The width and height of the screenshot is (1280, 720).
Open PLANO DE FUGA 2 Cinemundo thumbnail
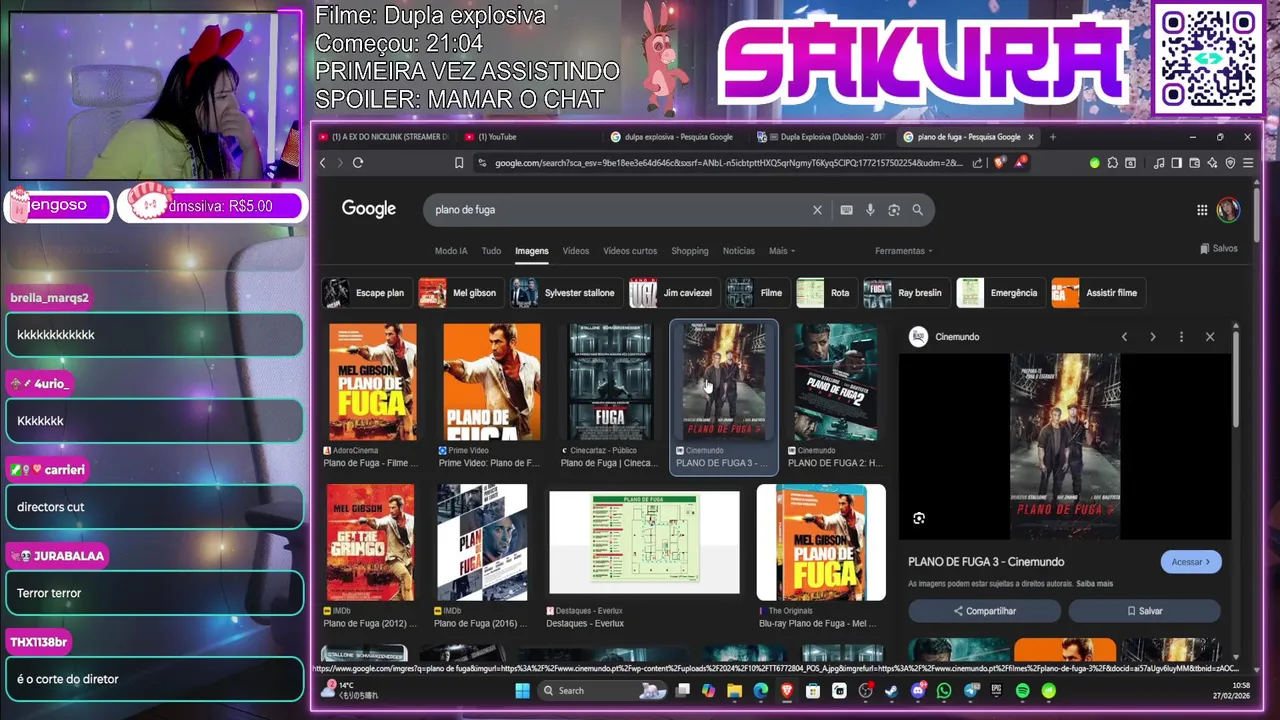click(836, 381)
